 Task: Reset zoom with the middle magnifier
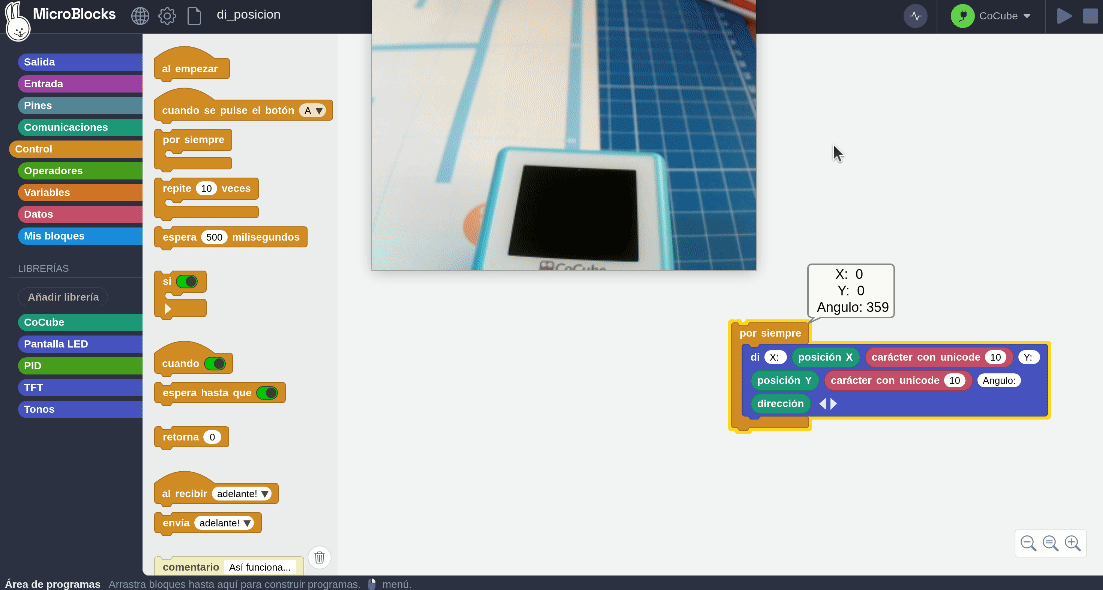click(1050, 543)
